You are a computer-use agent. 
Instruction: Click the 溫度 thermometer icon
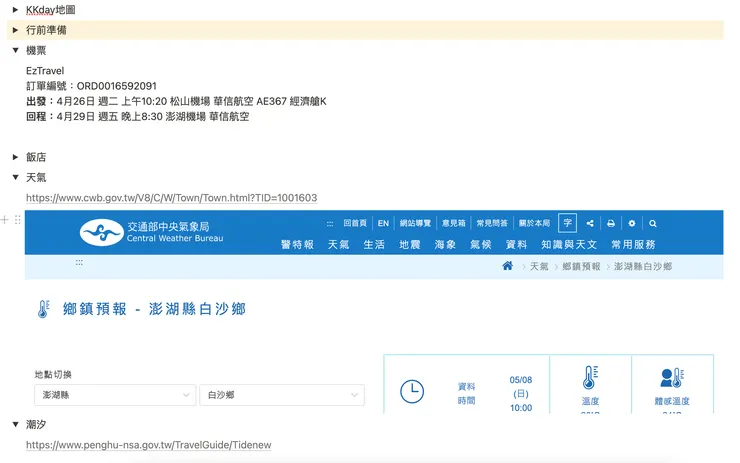pos(590,377)
